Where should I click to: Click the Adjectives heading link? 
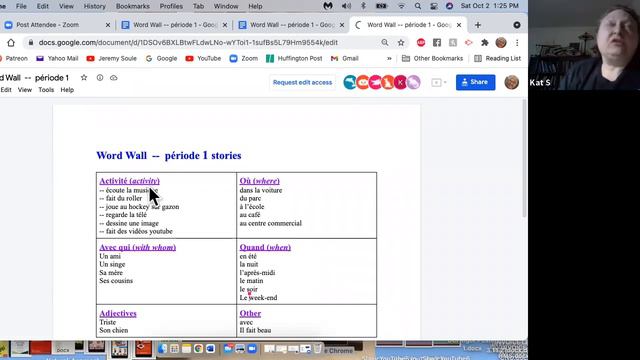click(x=118, y=313)
